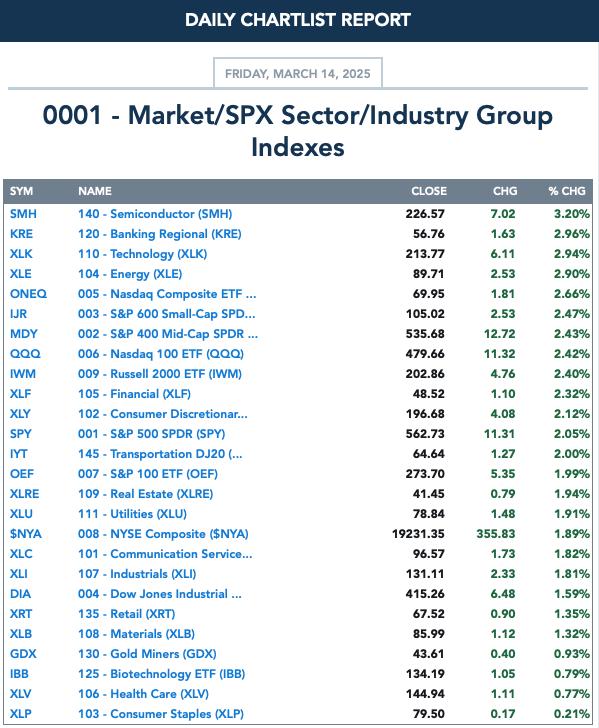This screenshot has width=599, height=728.
Task: Click the Friday, March 14, 2025 date box
Action: [298, 73]
